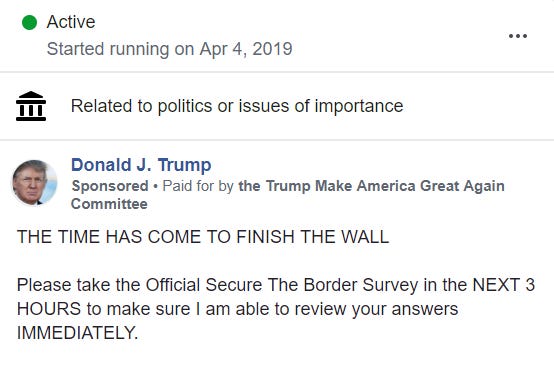Click the Apr 4, 2019 date

[x=246, y=49]
